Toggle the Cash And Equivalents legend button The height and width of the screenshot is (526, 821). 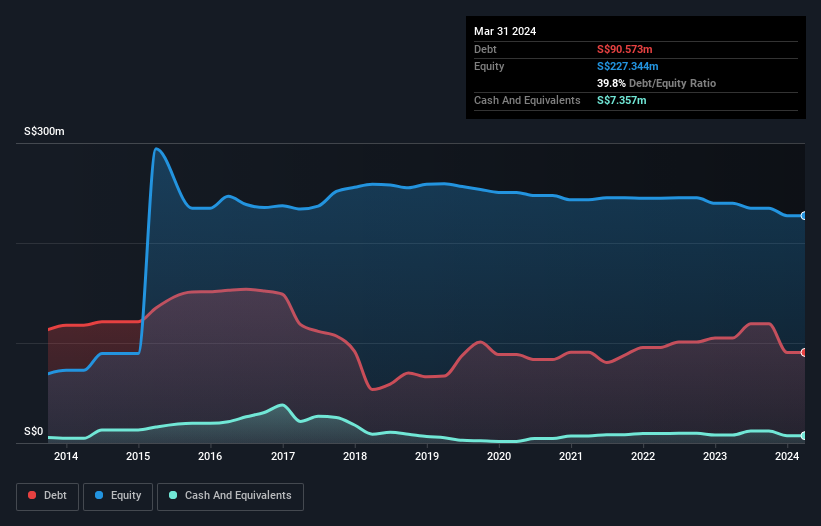[230, 496]
